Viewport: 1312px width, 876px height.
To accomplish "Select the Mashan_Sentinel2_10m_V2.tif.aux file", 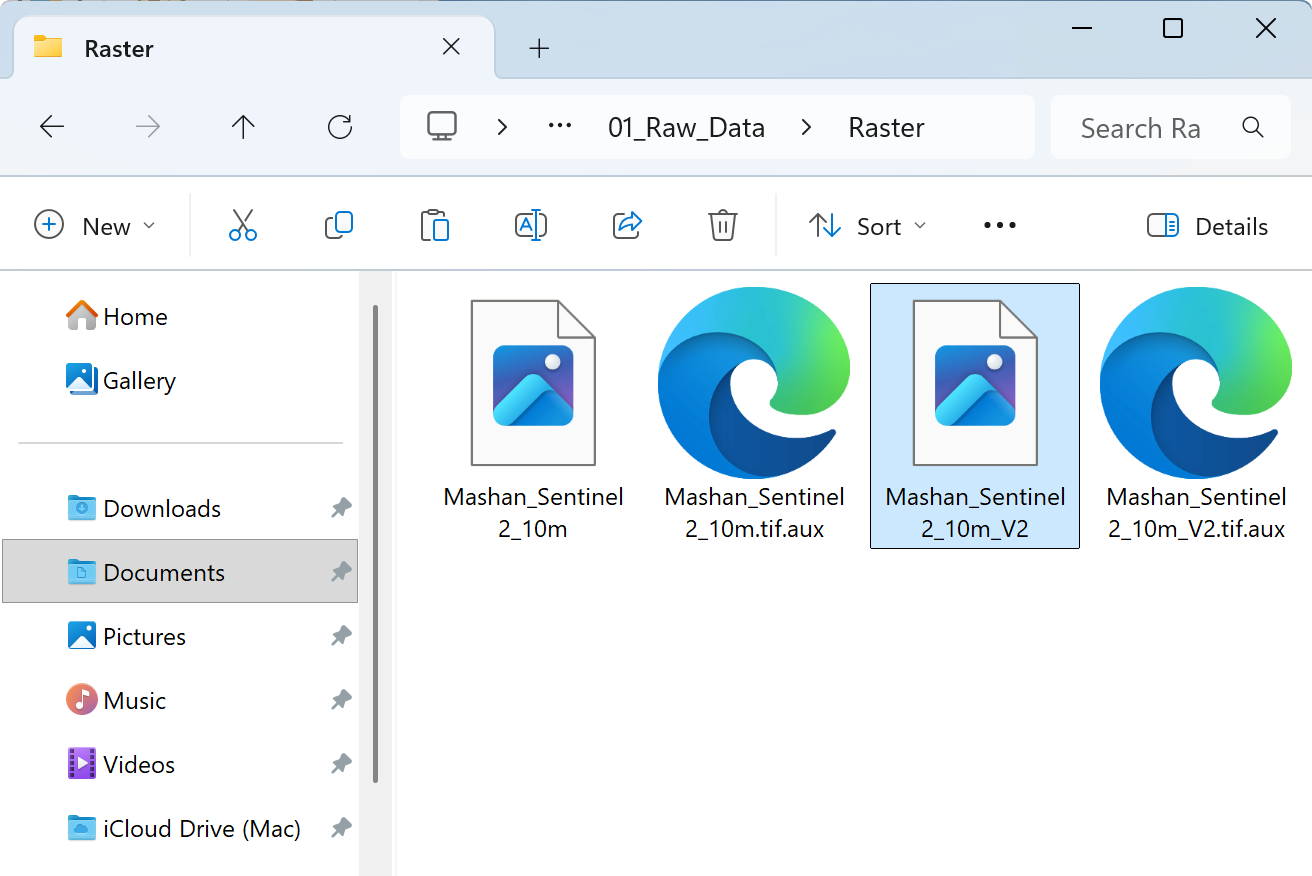I will pos(1196,416).
